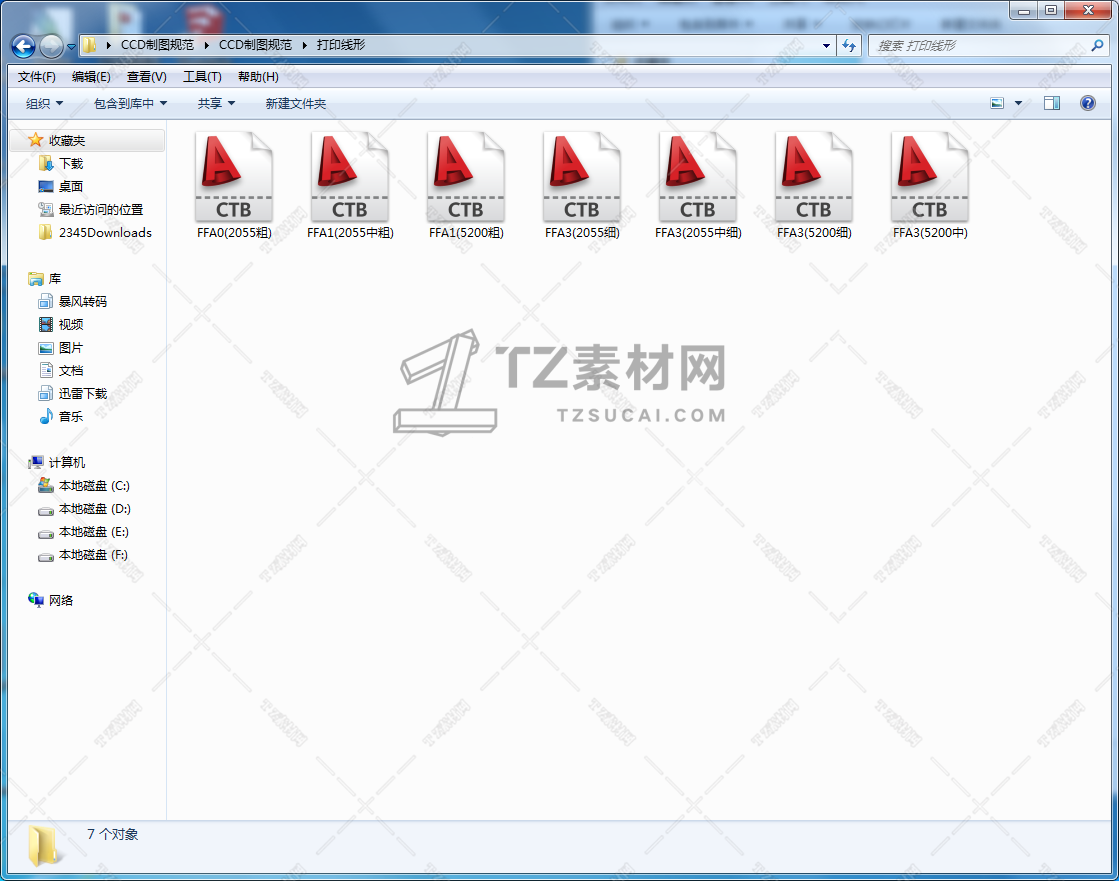Maximize the Explorer window

[1050, 10]
